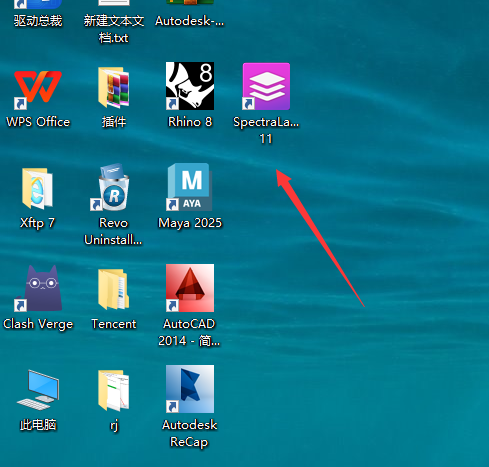The image size is (489, 467).
Task: Click the 驱动总裁 icon label
Action: pyautogui.click(x=38, y=21)
